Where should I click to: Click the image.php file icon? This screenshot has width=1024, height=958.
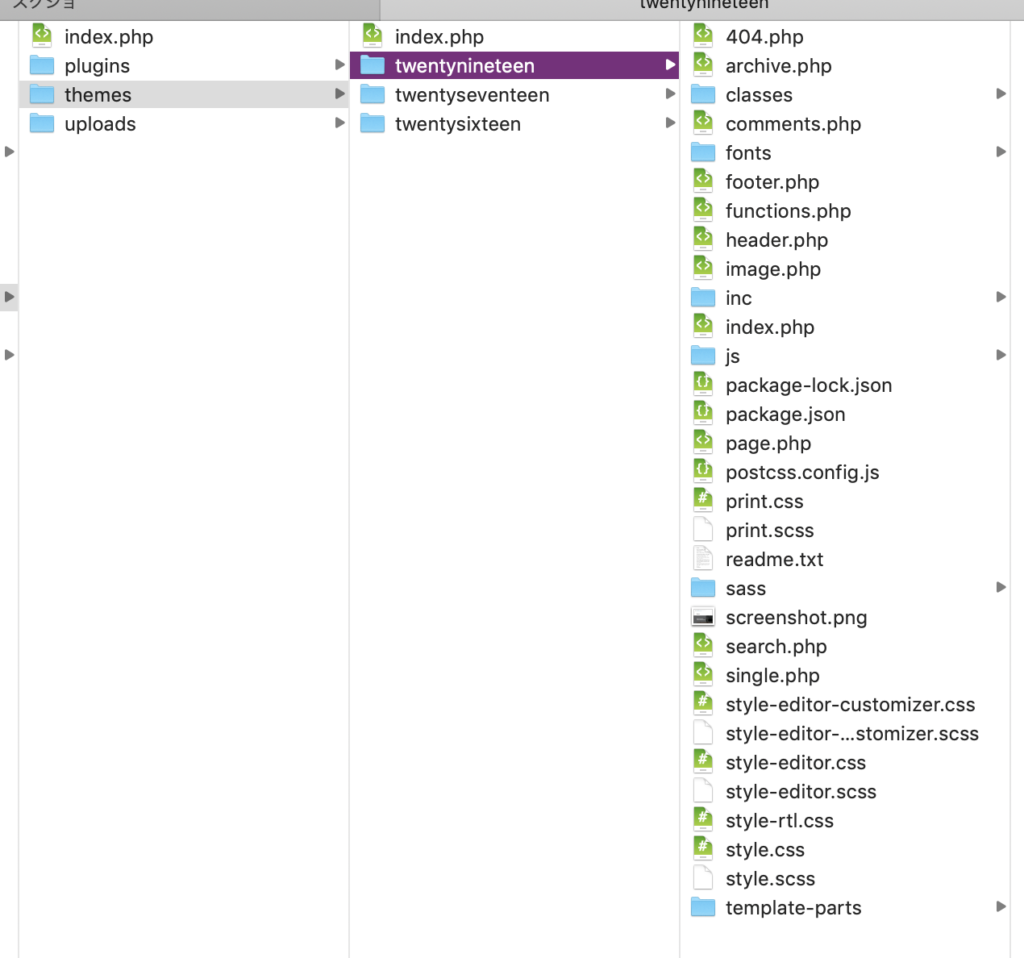click(703, 268)
